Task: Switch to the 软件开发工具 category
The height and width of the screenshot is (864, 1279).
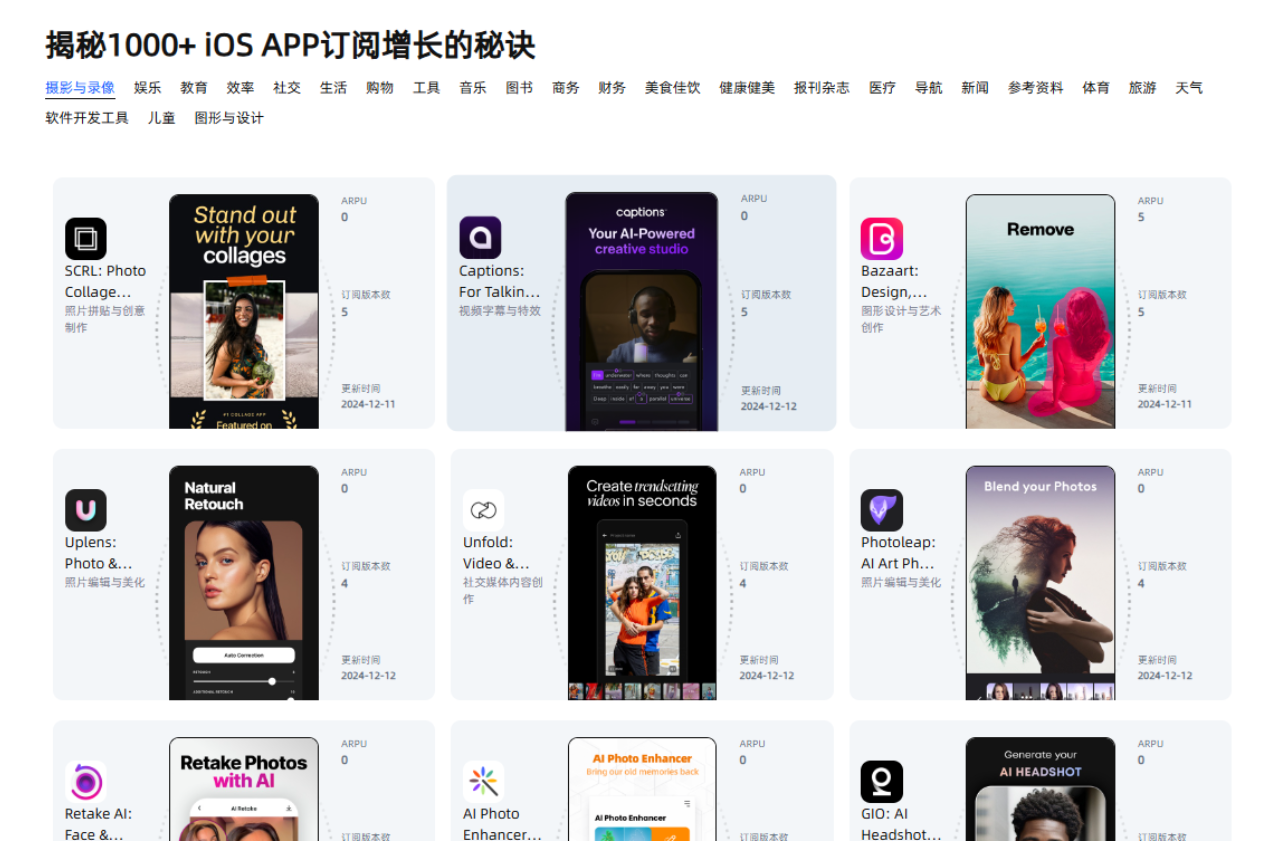Action: (x=87, y=118)
